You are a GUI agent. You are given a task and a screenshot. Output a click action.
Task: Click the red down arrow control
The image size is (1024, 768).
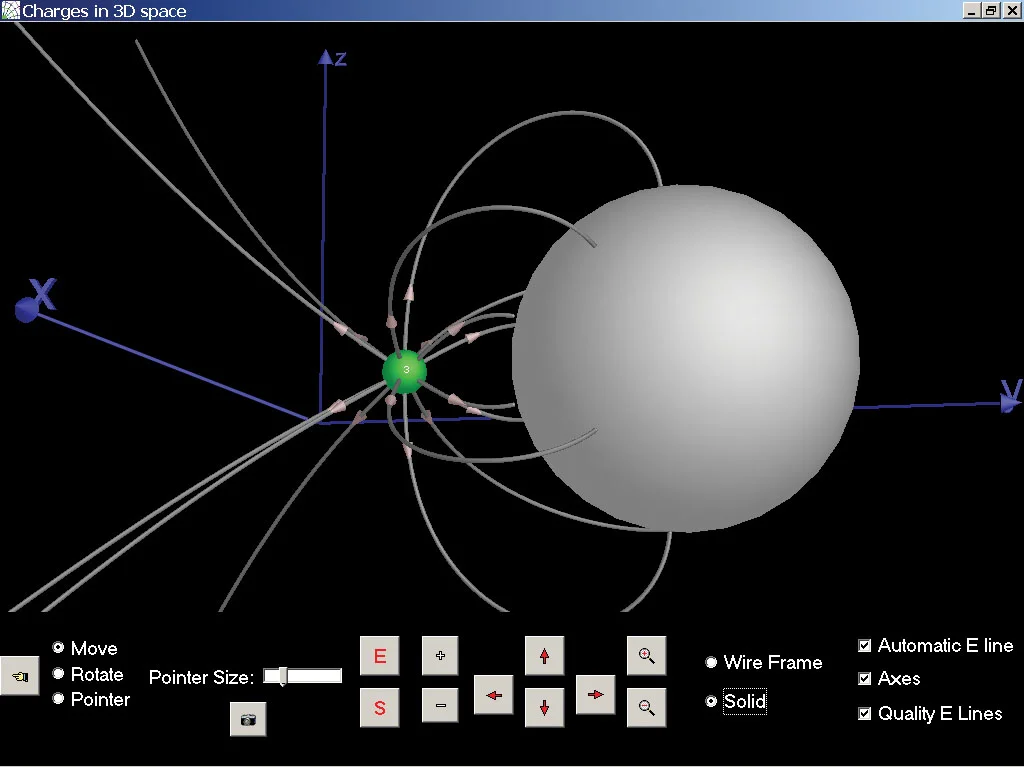coord(544,707)
